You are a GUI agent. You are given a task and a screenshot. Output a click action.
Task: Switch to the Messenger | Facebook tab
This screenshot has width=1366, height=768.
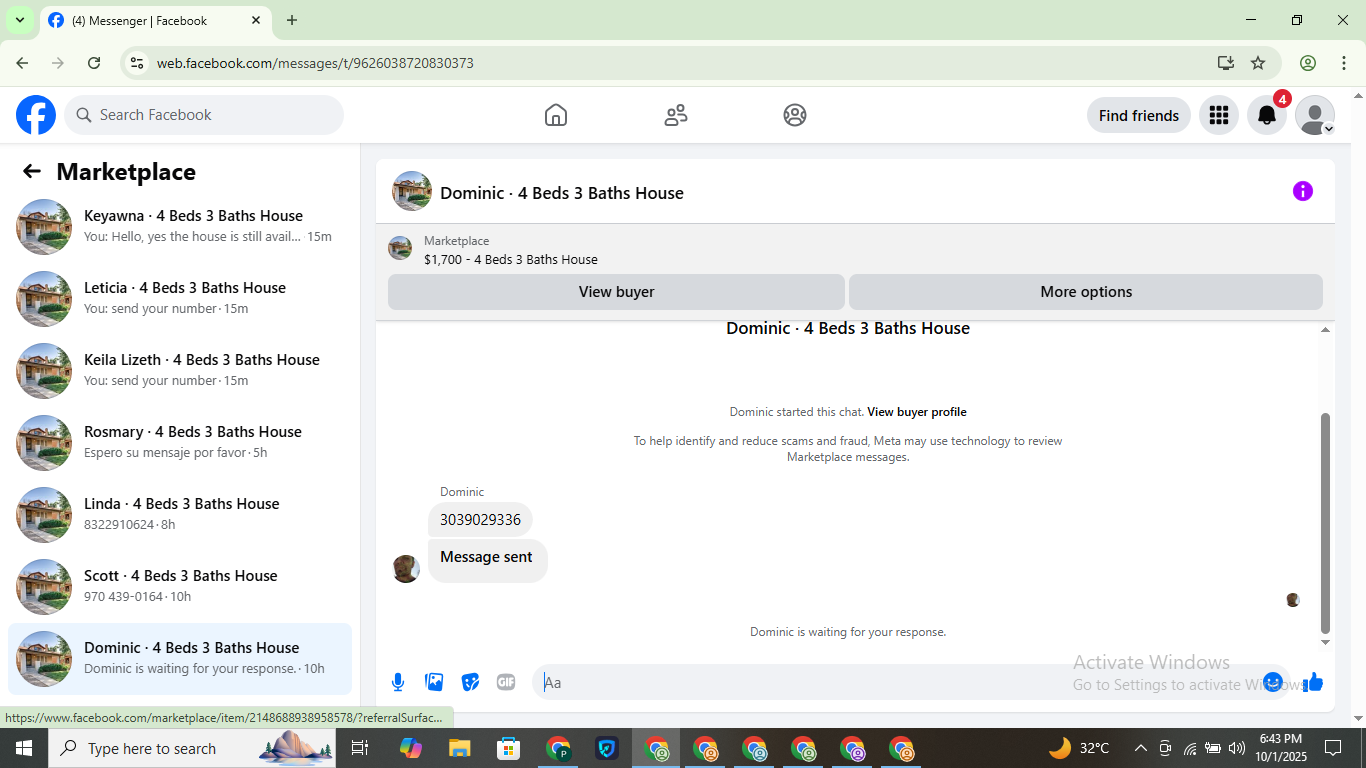pos(155,20)
